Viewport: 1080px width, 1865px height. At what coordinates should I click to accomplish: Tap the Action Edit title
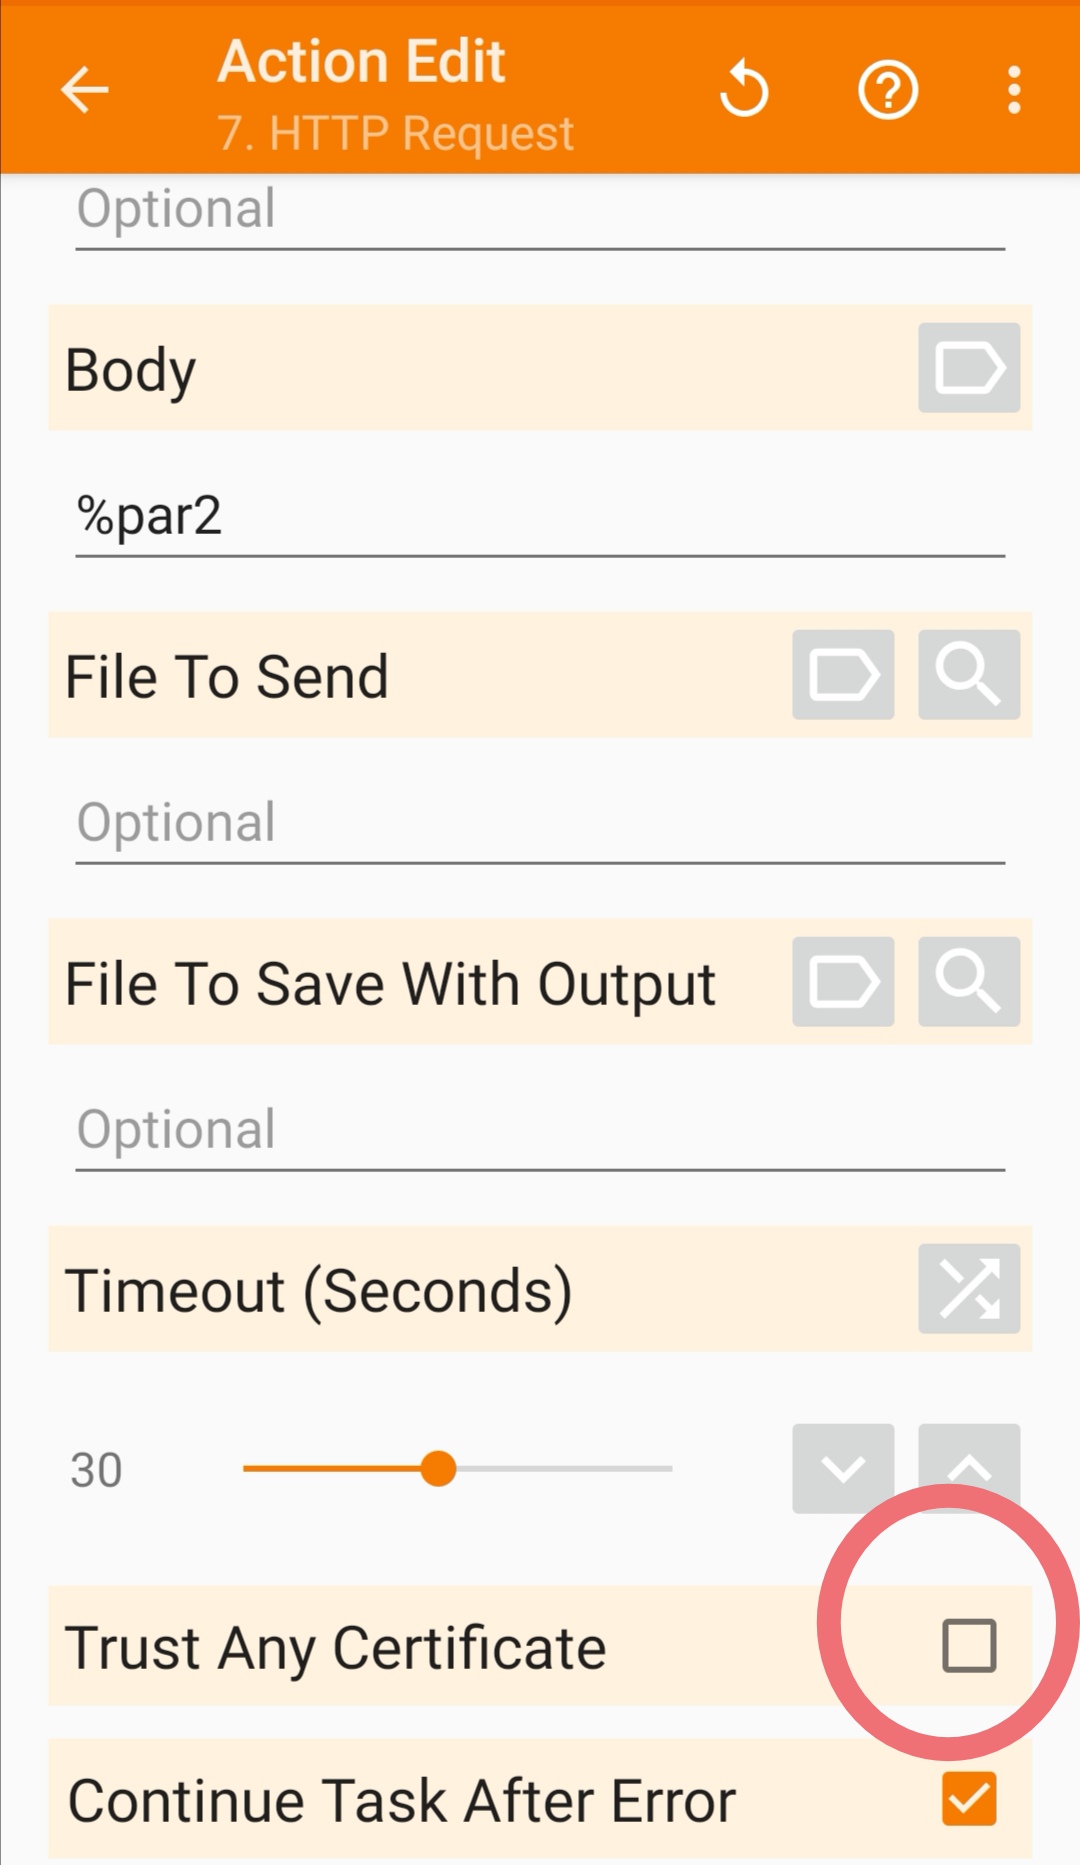tap(362, 62)
